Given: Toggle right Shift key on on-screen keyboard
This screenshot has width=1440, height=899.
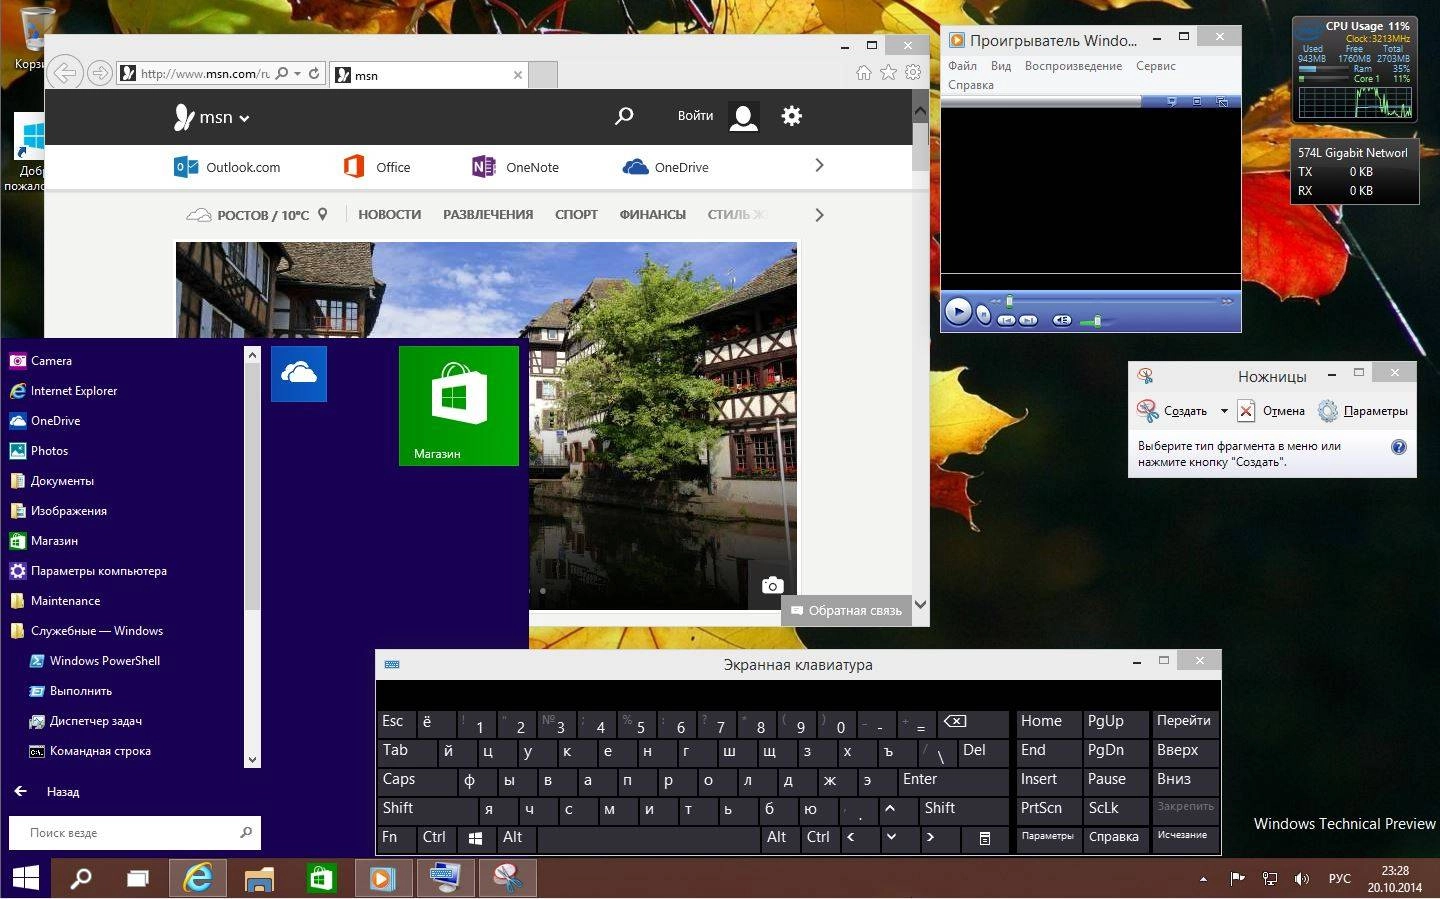Looking at the screenshot, I should point(964,809).
